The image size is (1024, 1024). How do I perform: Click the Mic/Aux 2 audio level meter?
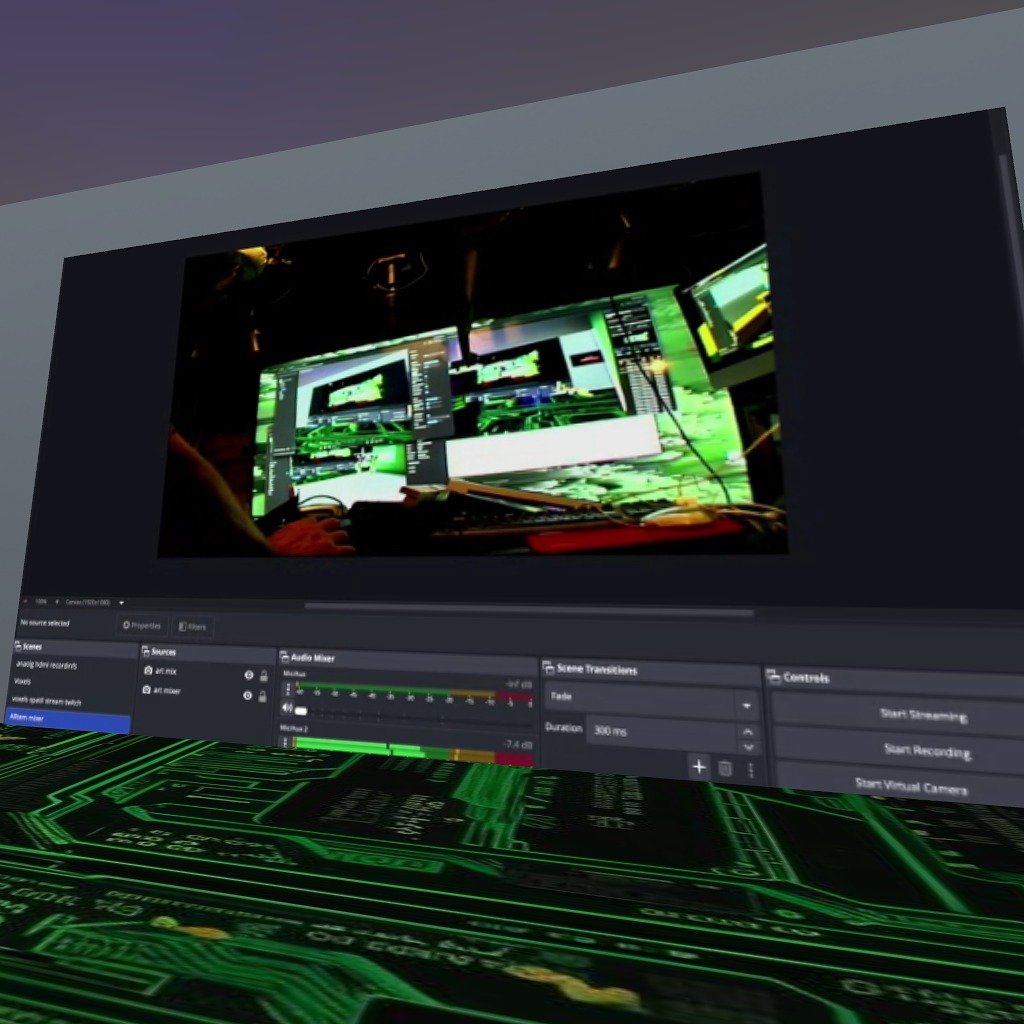coord(413,751)
